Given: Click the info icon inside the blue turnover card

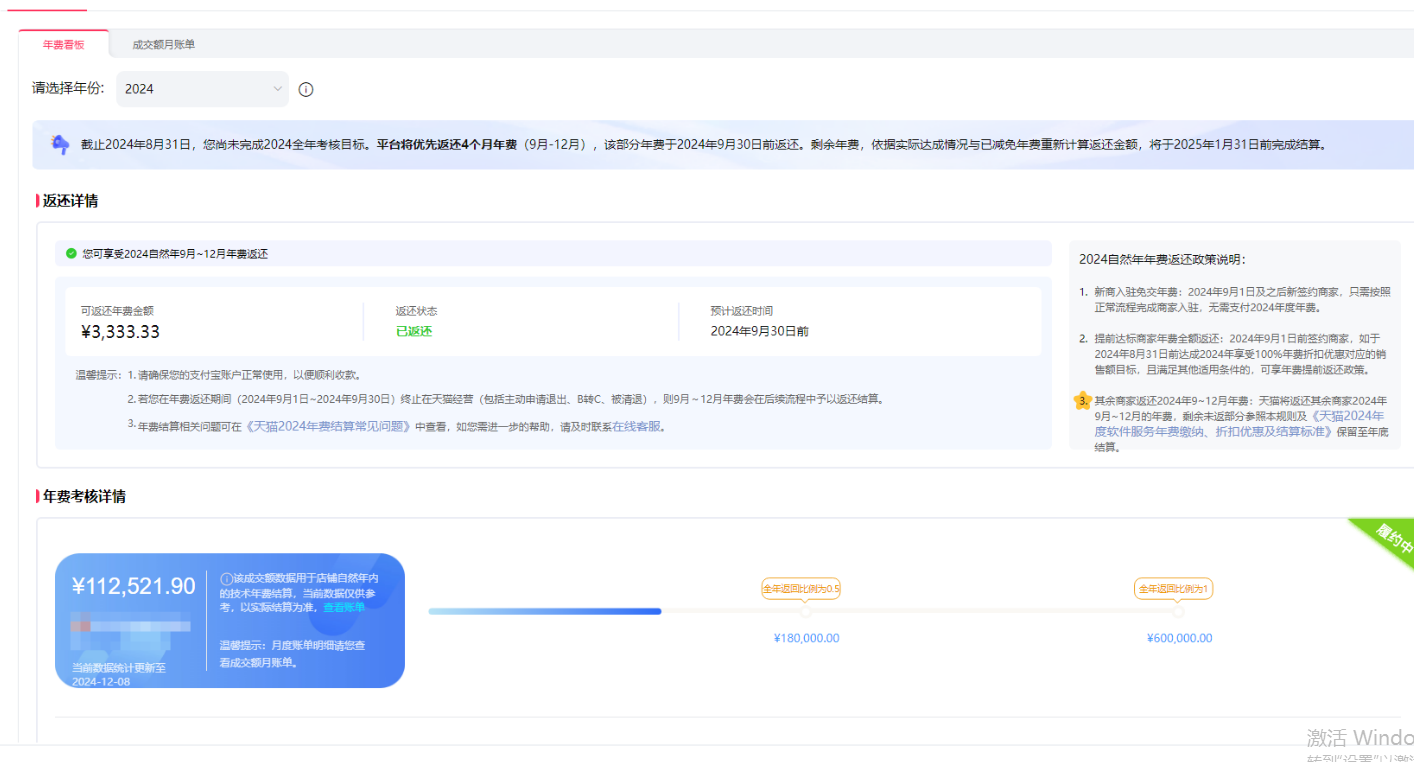Looking at the screenshot, I should tap(226, 578).
